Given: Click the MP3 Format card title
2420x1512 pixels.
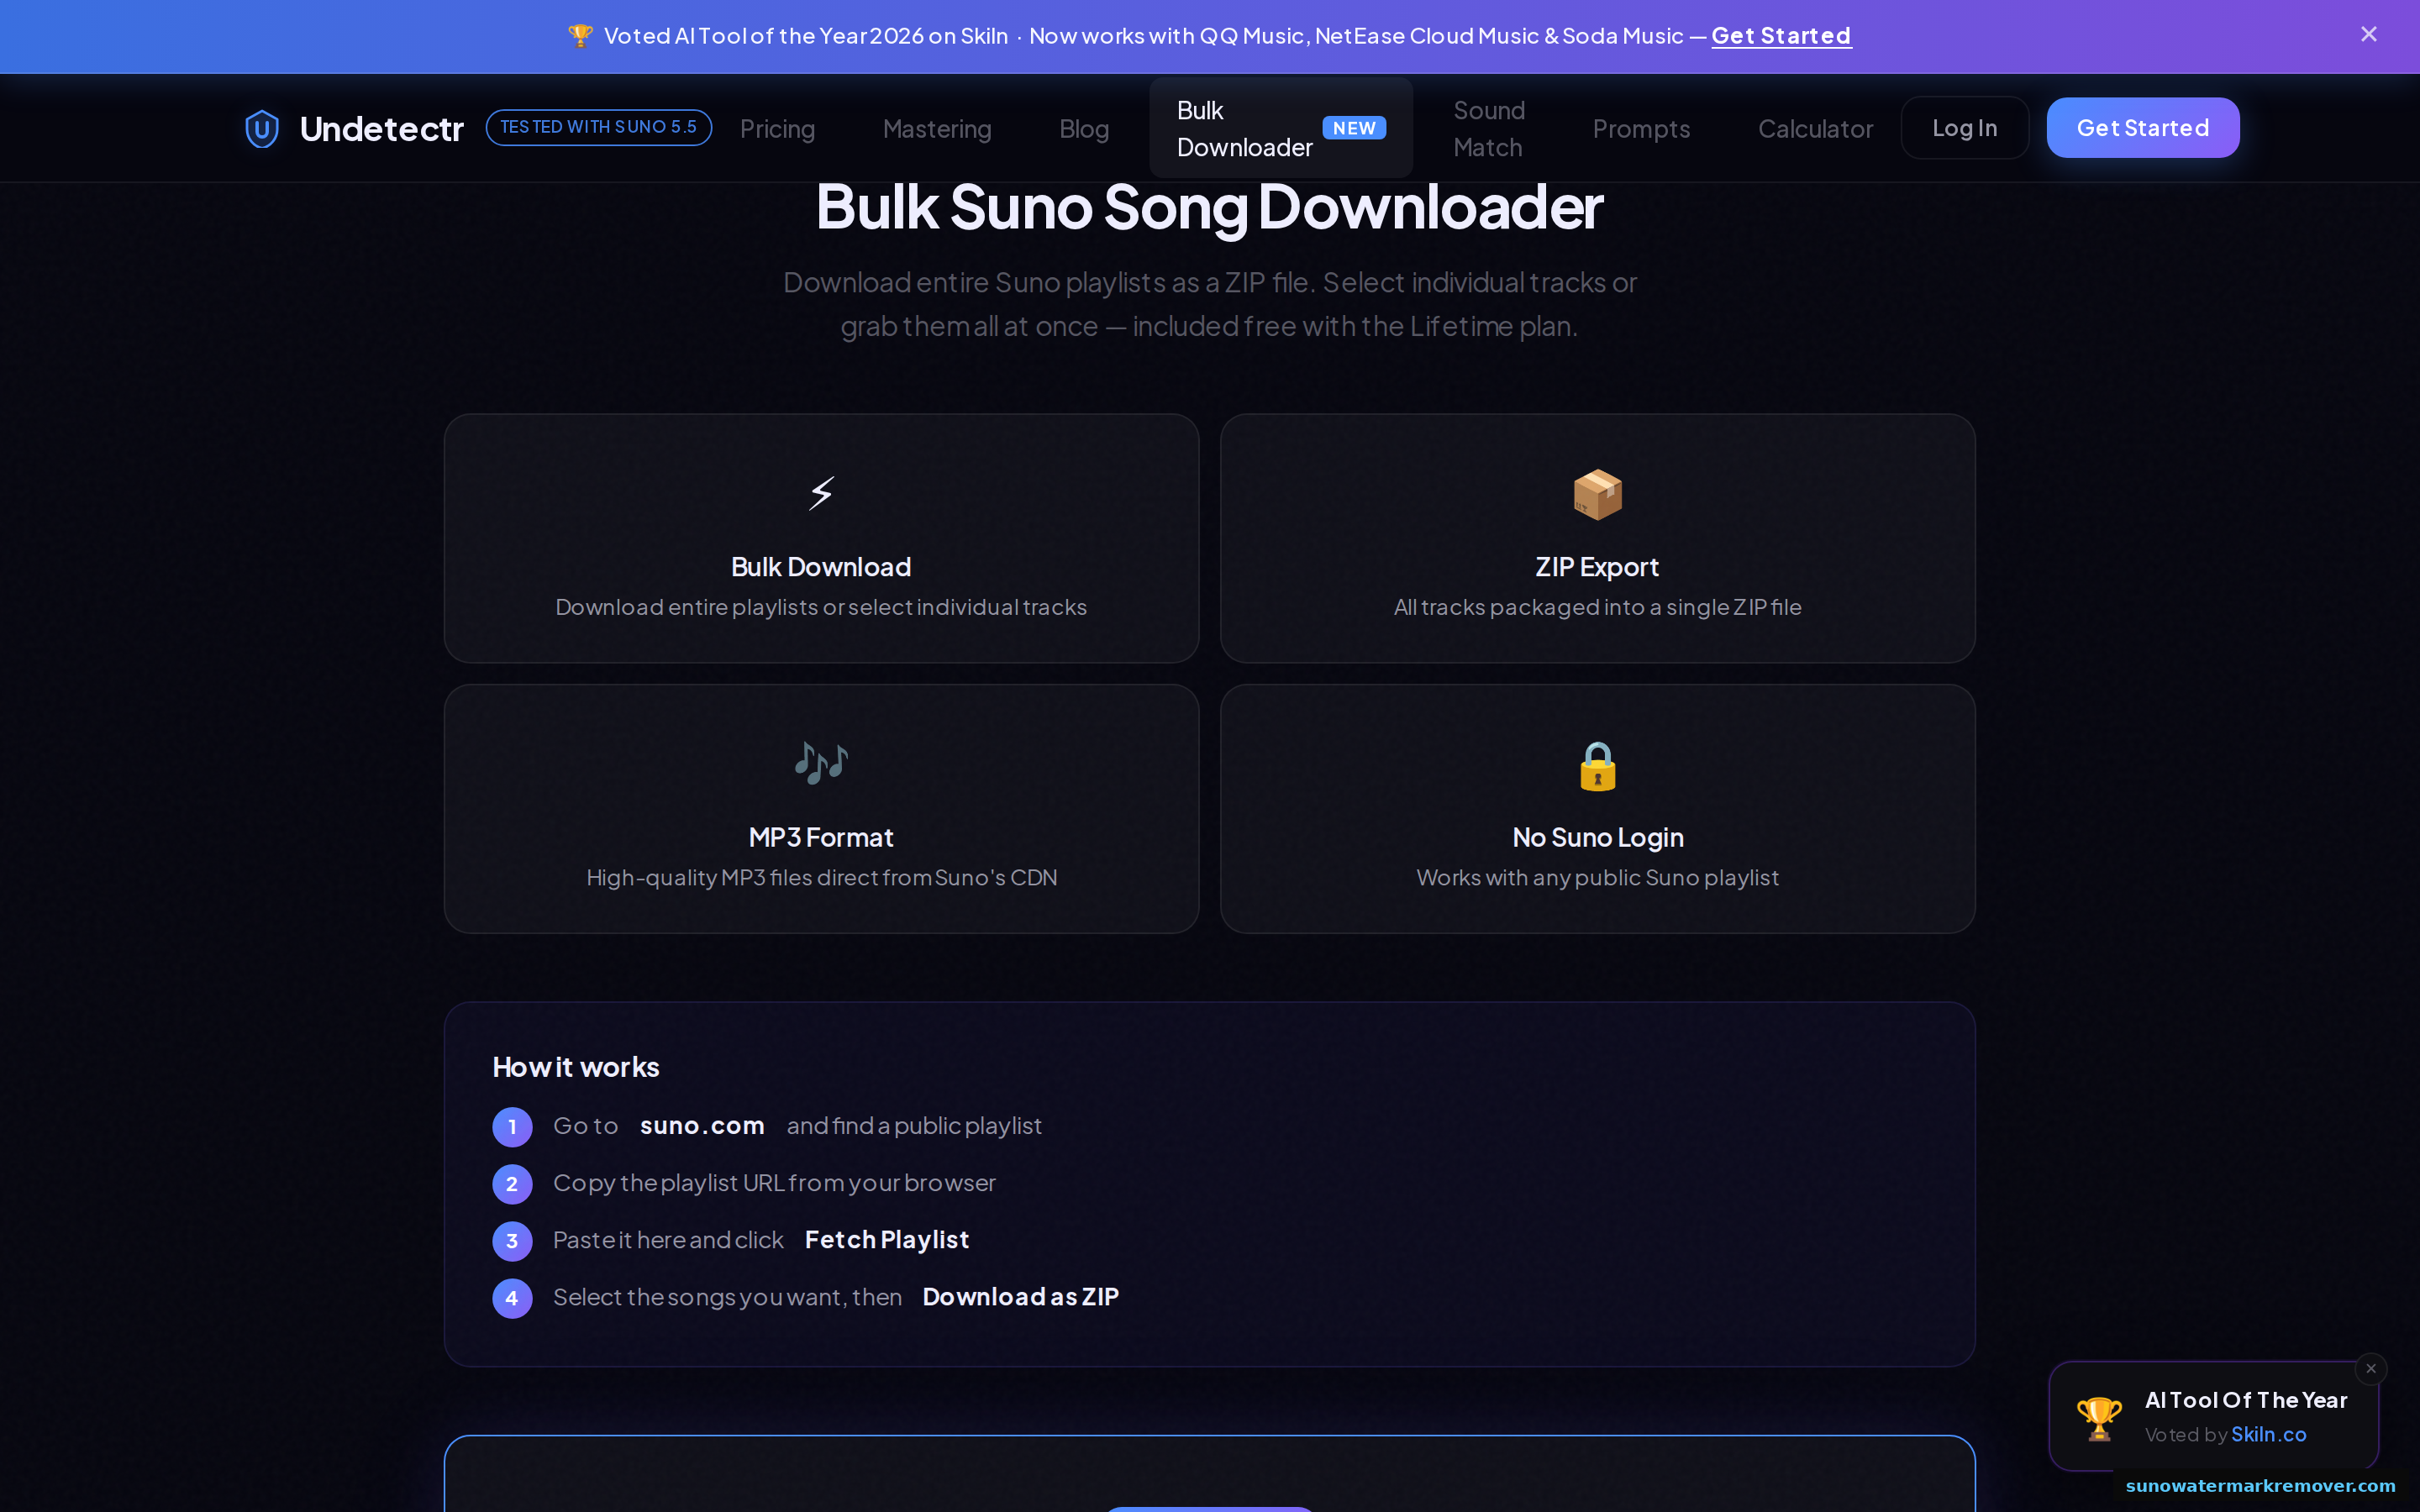Looking at the screenshot, I should [x=821, y=837].
